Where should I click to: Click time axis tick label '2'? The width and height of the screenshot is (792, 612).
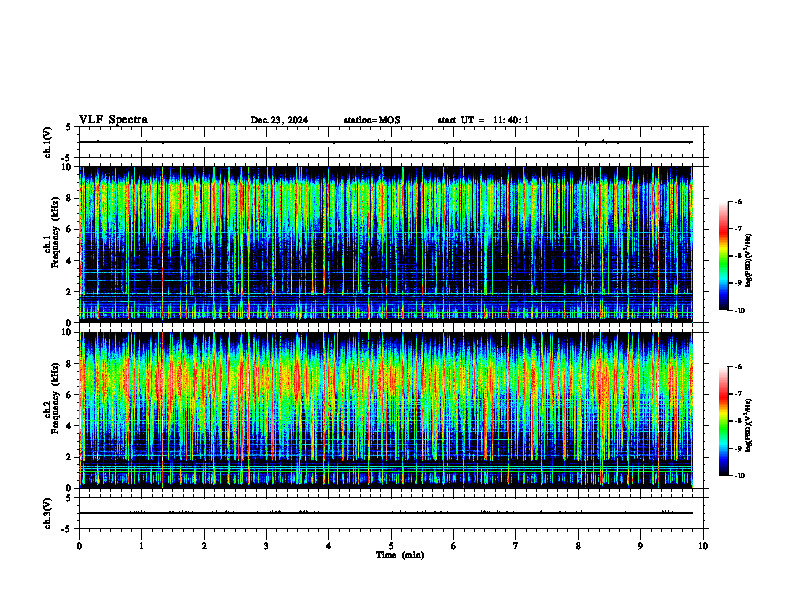tap(204, 546)
